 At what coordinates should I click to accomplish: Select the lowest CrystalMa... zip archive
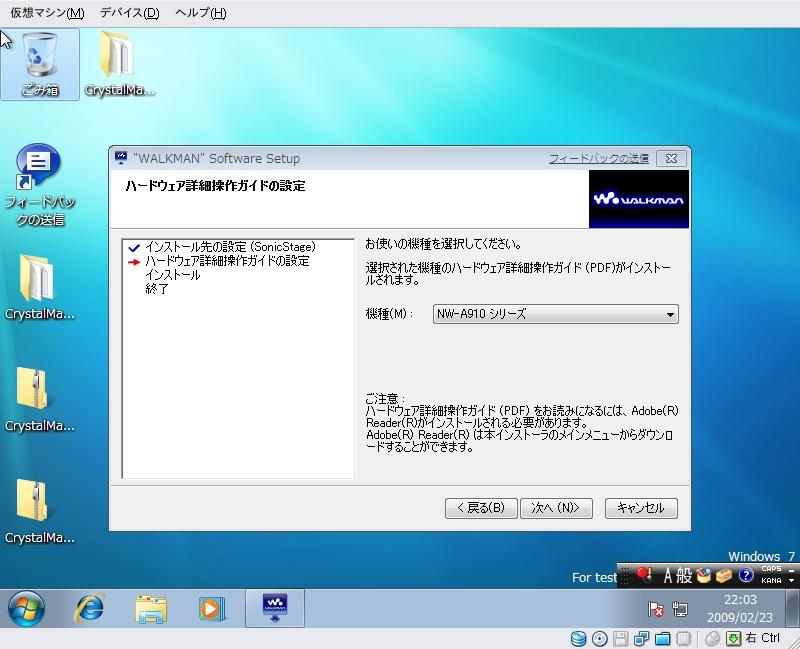tap(40, 512)
